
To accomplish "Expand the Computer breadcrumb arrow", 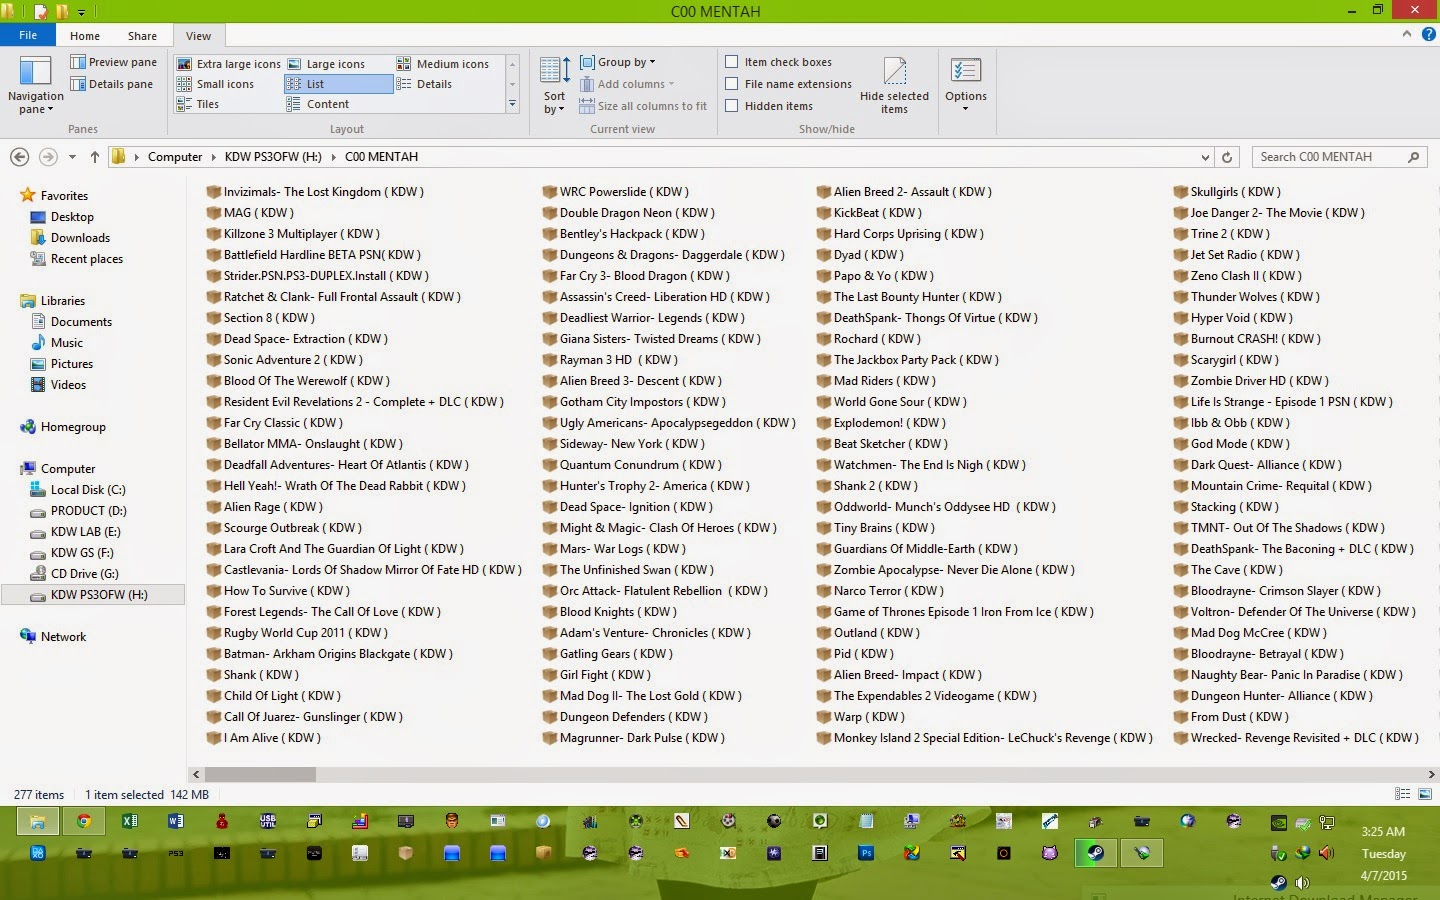I will 212,157.
